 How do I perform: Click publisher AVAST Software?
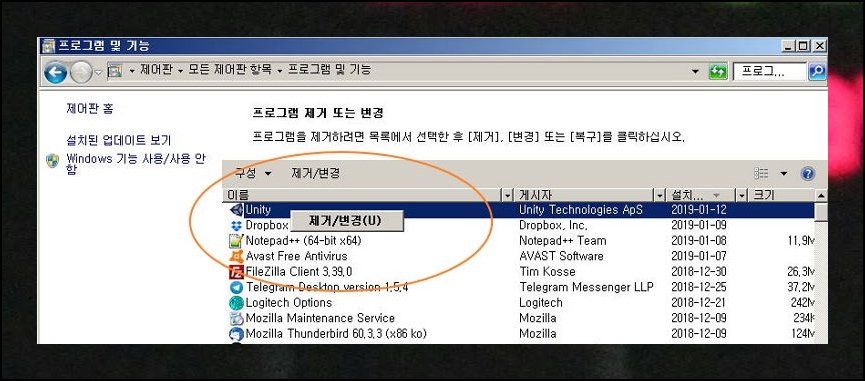(561, 256)
